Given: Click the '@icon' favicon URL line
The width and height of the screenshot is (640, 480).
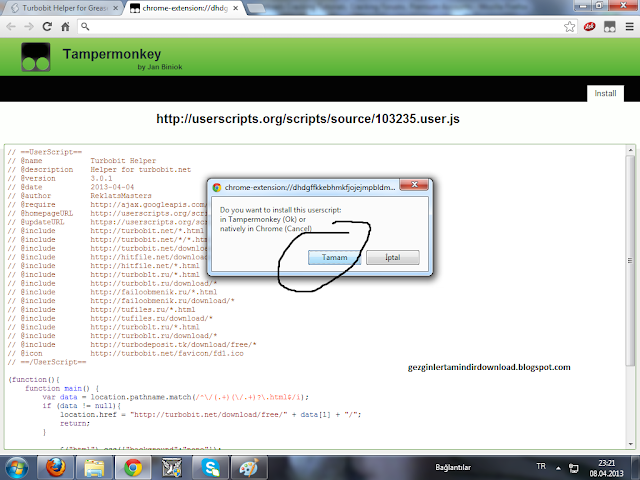Looking at the screenshot, I should point(125,353).
